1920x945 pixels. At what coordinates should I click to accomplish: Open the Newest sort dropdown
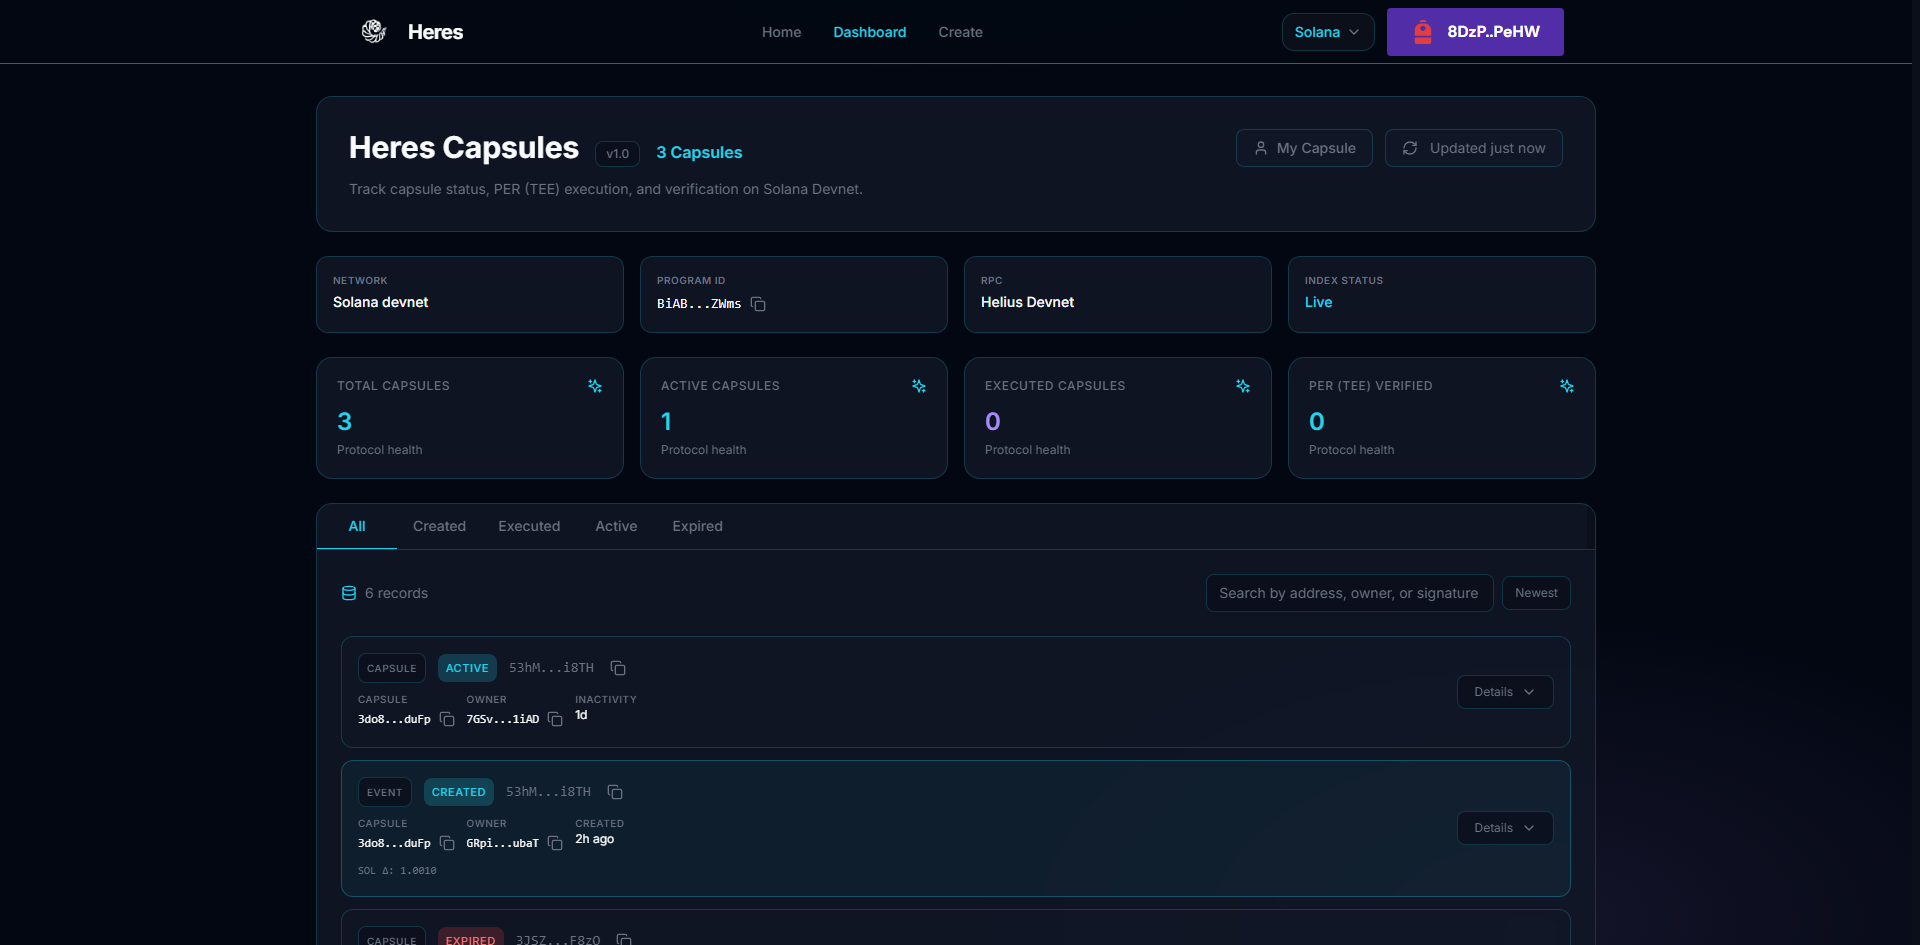click(x=1536, y=593)
